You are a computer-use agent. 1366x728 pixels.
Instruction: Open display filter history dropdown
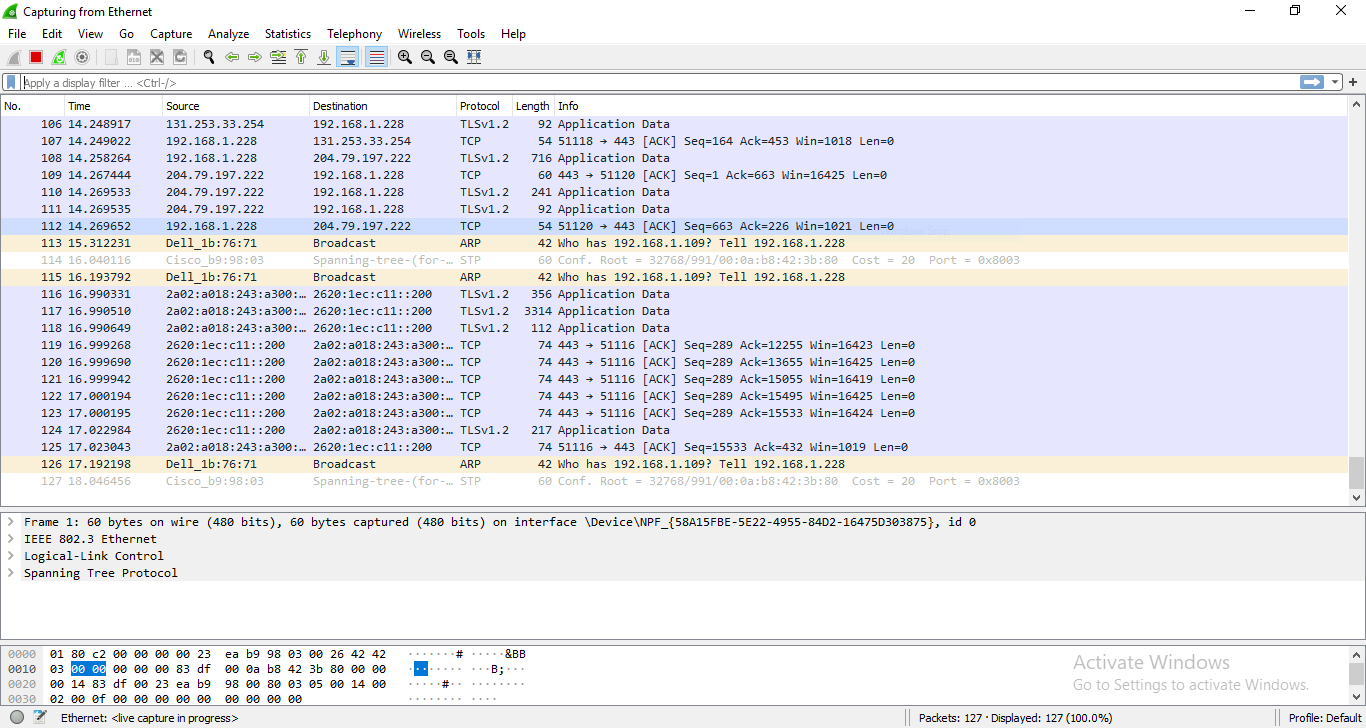point(1335,82)
